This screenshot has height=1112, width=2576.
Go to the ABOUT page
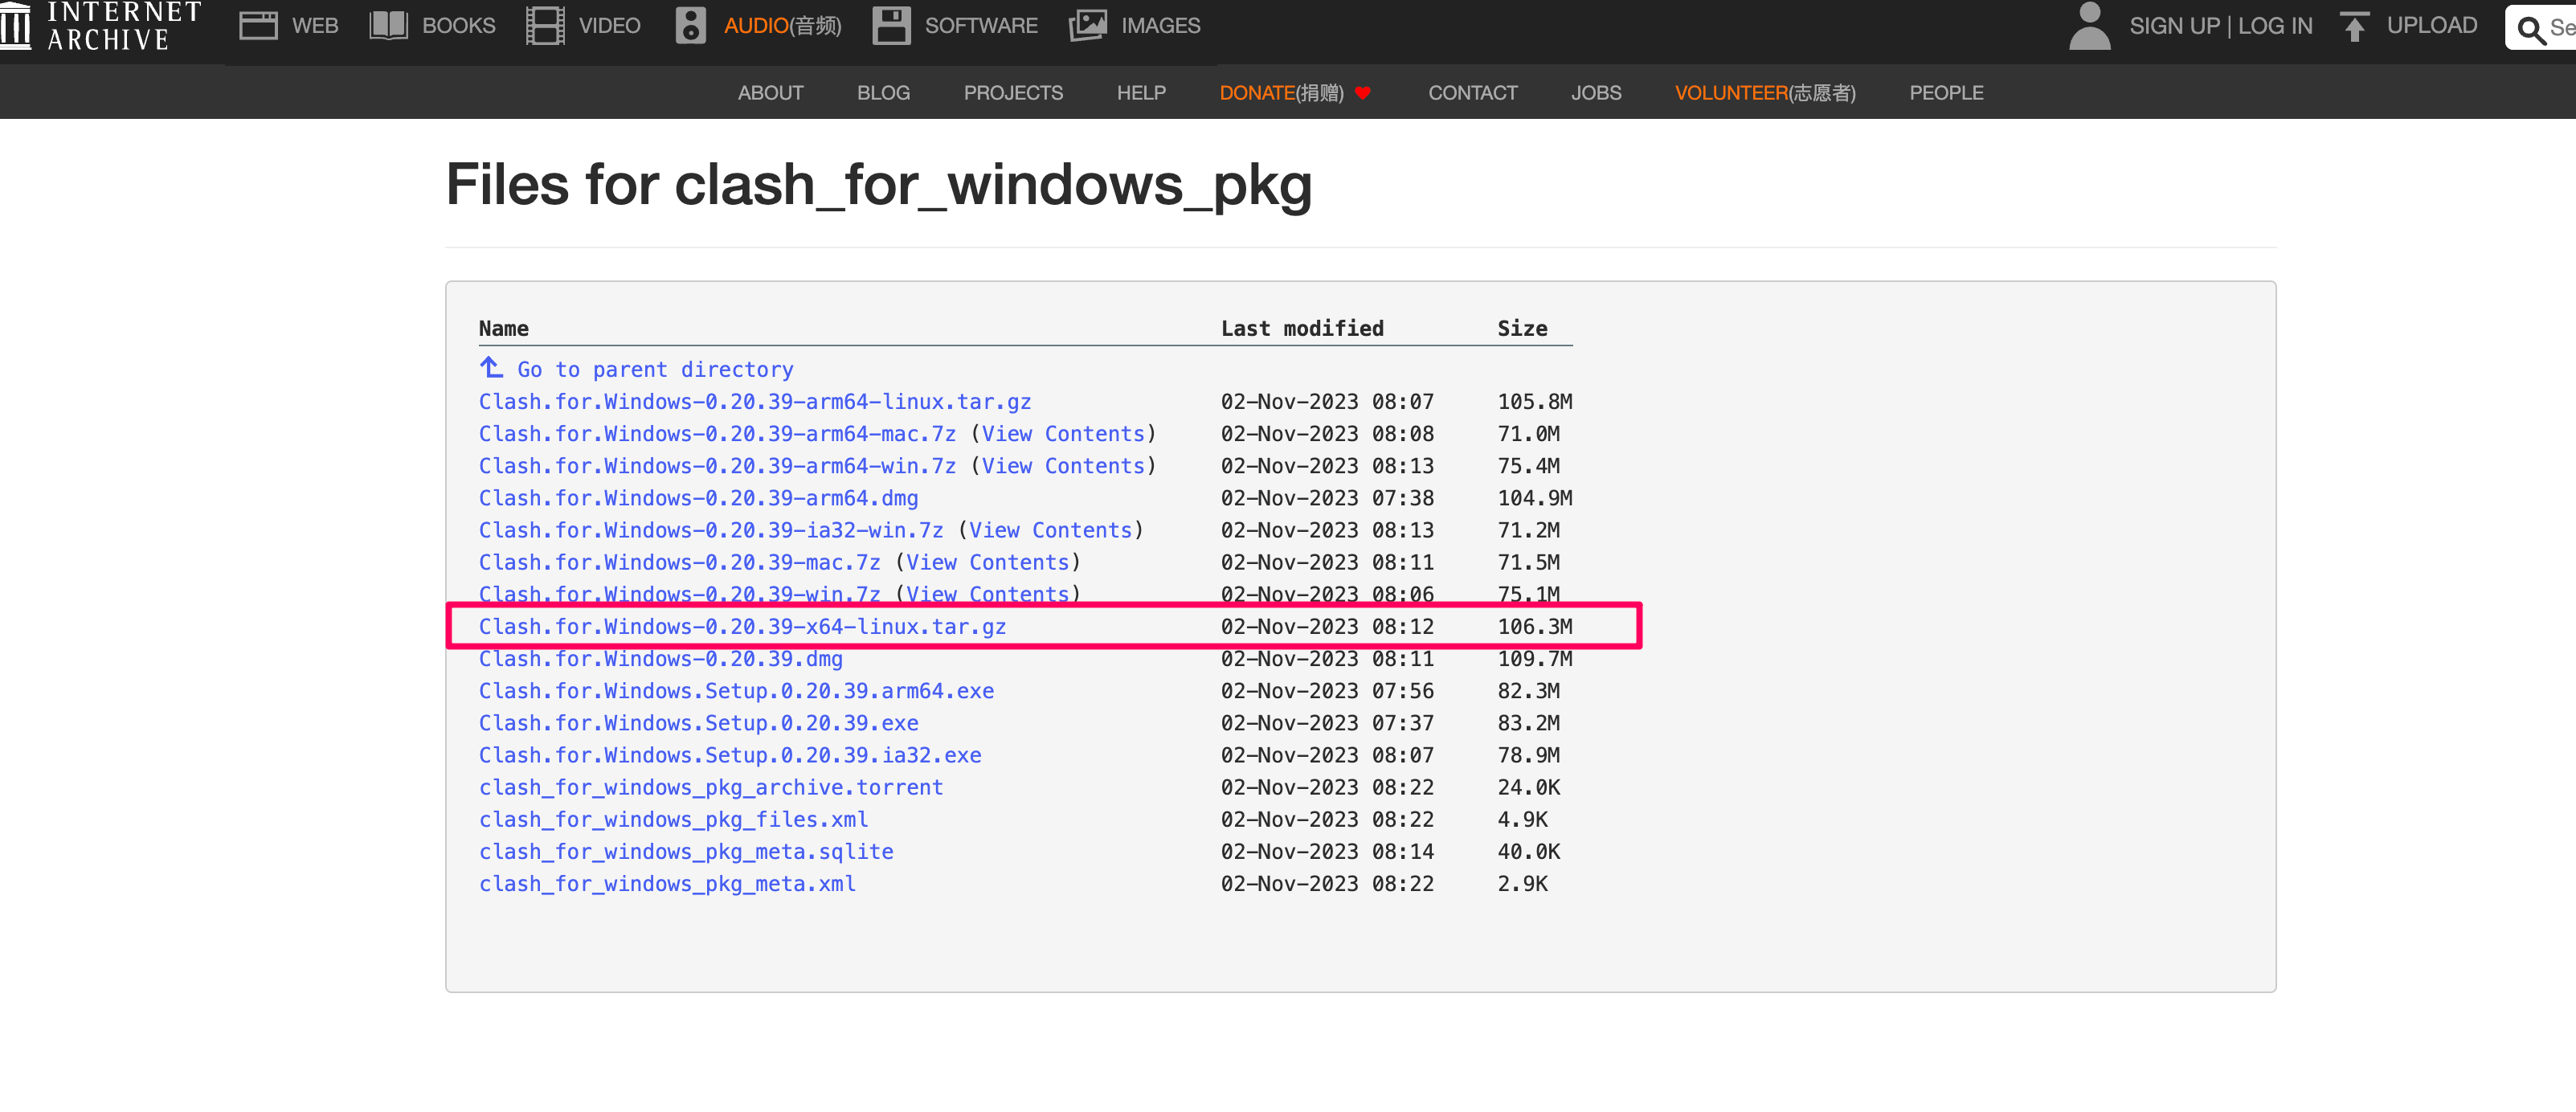(770, 93)
